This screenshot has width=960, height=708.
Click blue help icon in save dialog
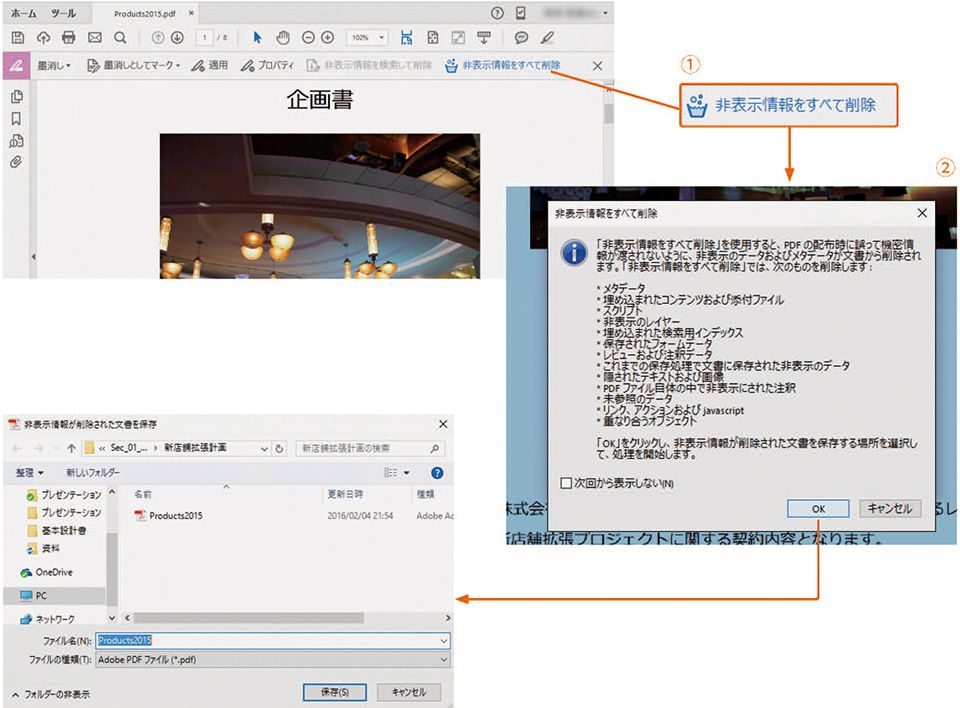pos(437,473)
